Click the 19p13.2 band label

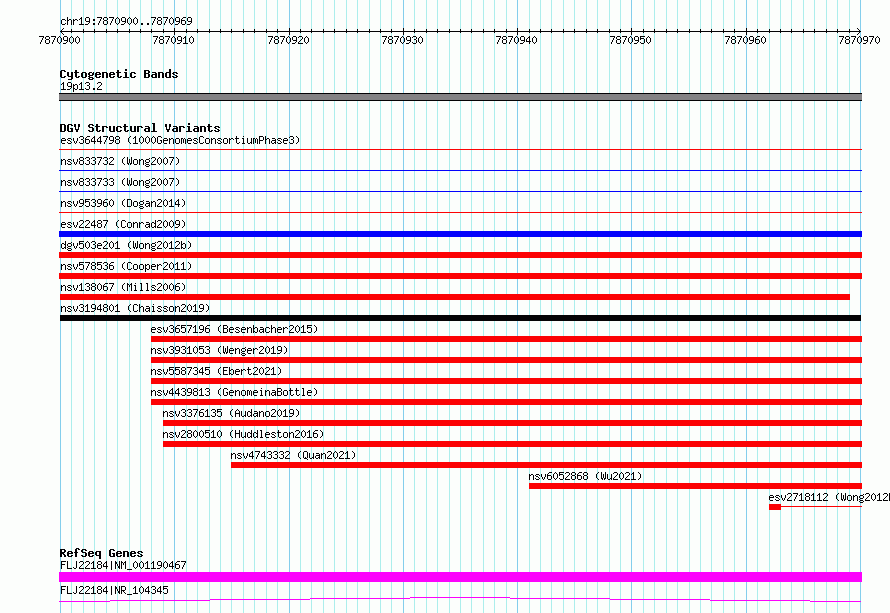coord(81,86)
